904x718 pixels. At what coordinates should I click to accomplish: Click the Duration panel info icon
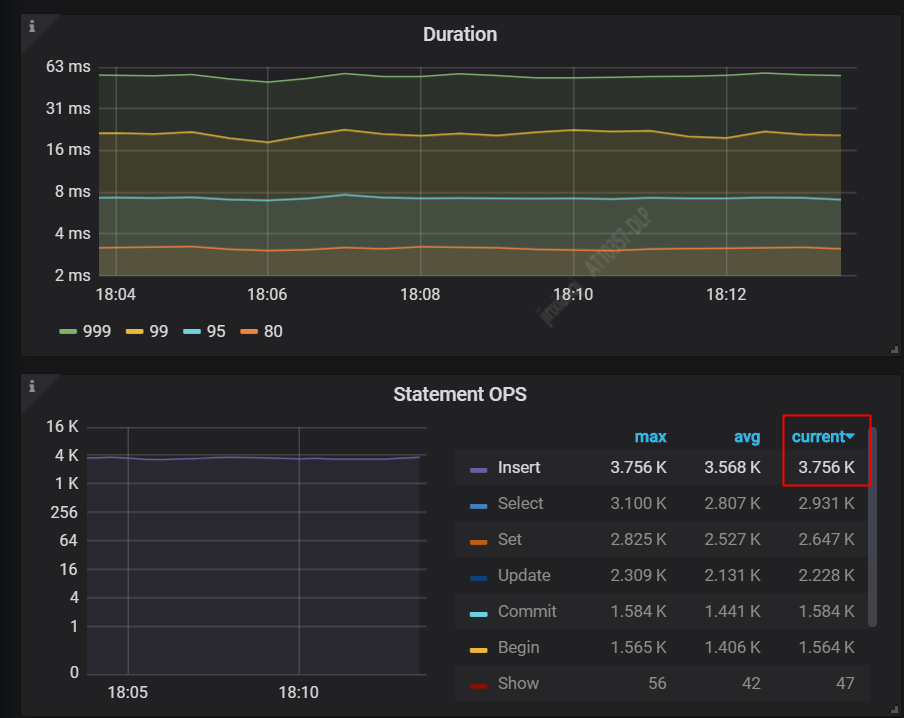[x=32, y=26]
